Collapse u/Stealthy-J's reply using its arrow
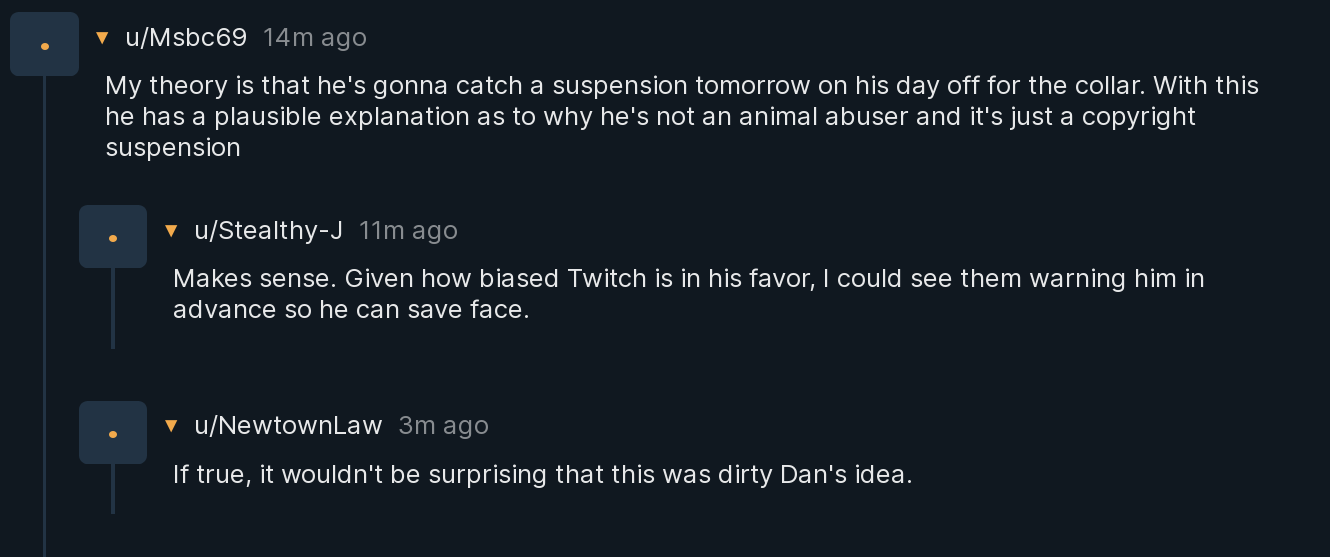This screenshot has height=557, width=1330. click(x=171, y=231)
